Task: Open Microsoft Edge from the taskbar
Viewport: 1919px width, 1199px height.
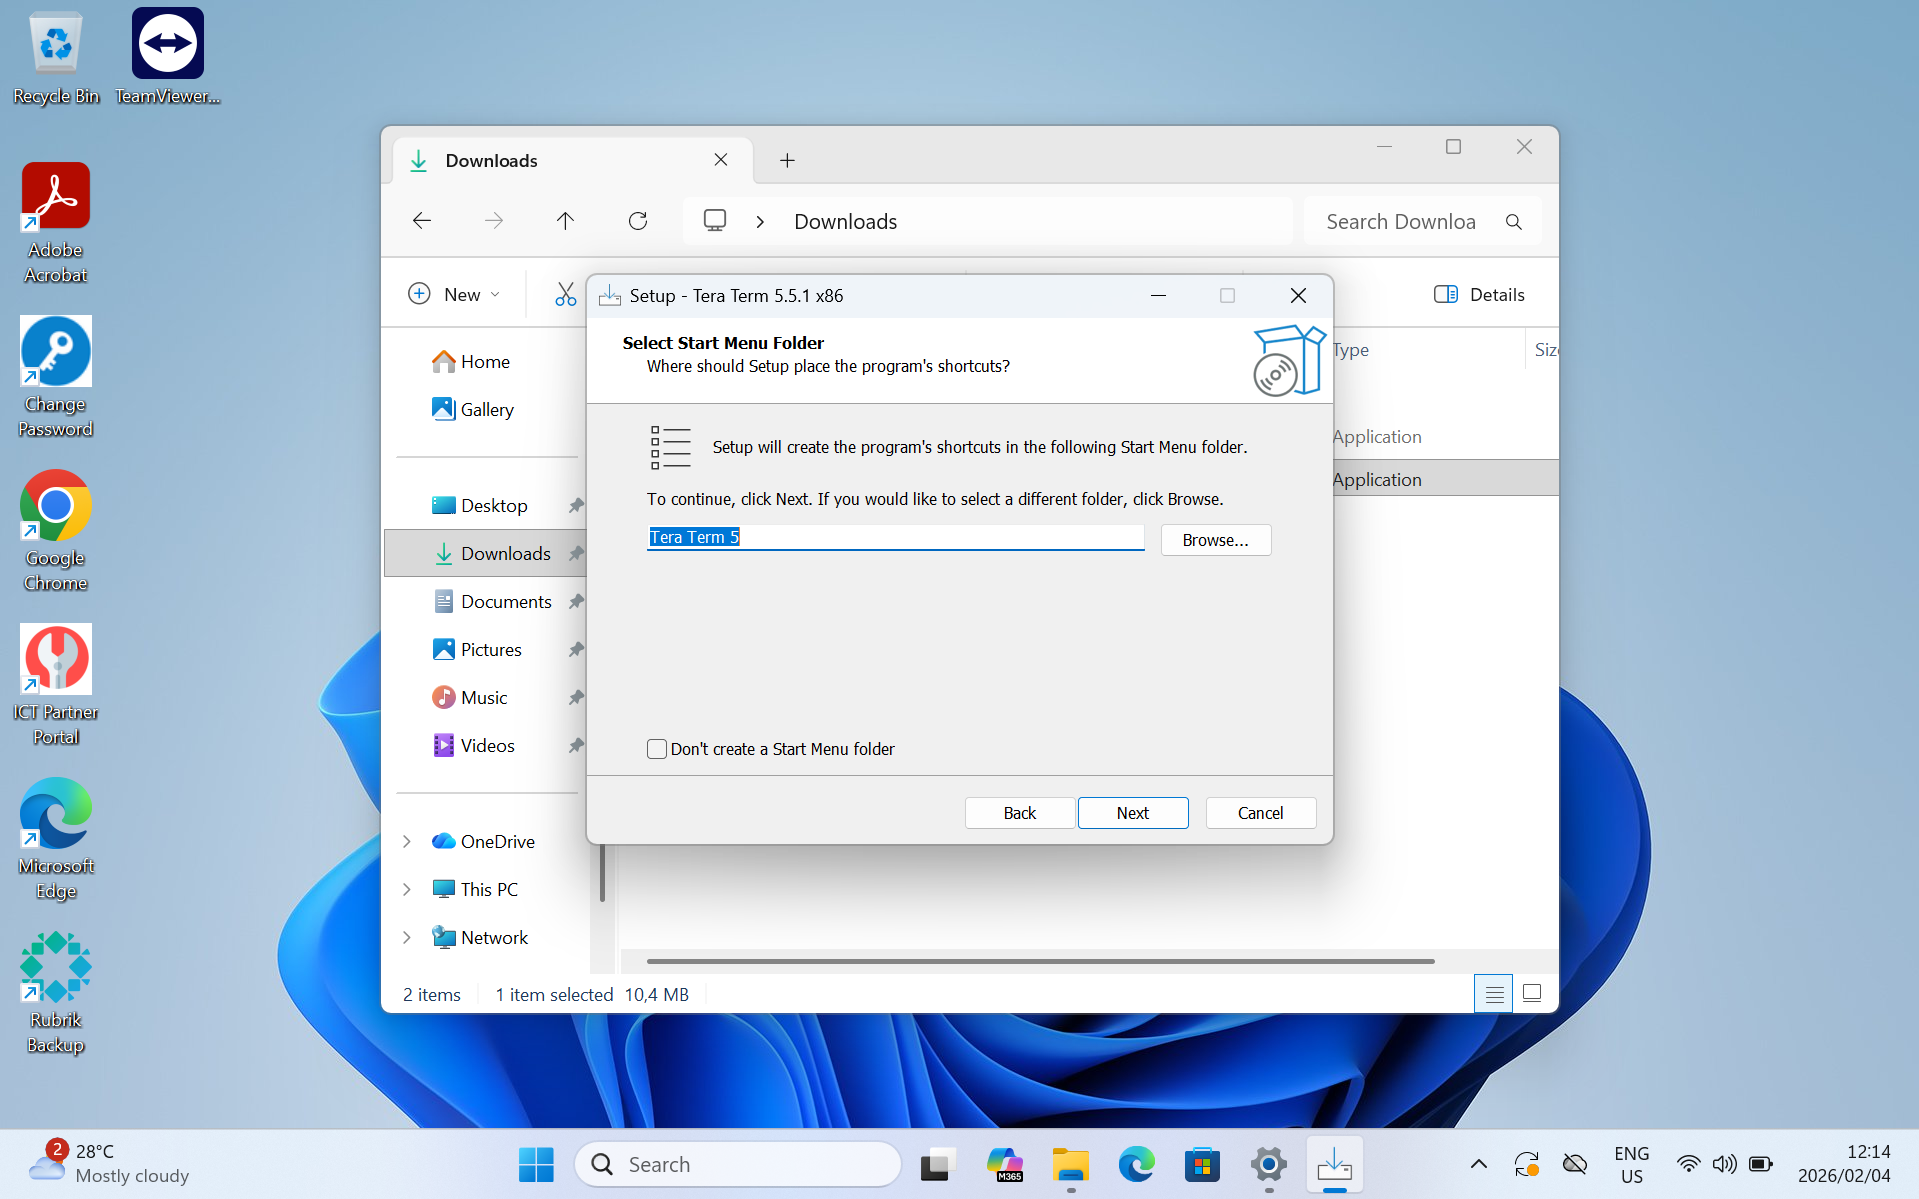Action: click(x=1136, y=1165)
